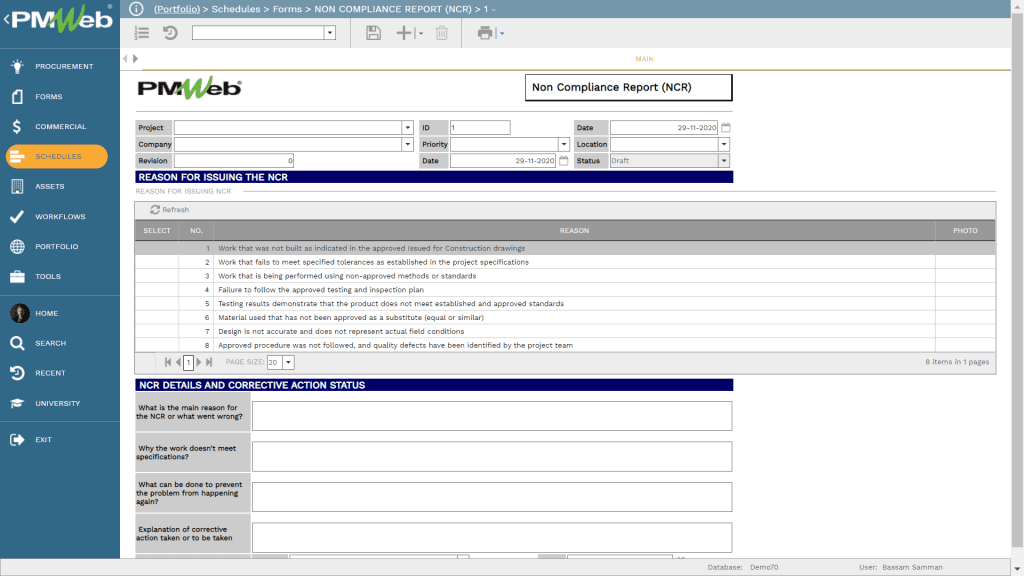The height and width of the screenshot is (576, 1024).
Task: Select the Schedules module
Action: tap(57, 157)
